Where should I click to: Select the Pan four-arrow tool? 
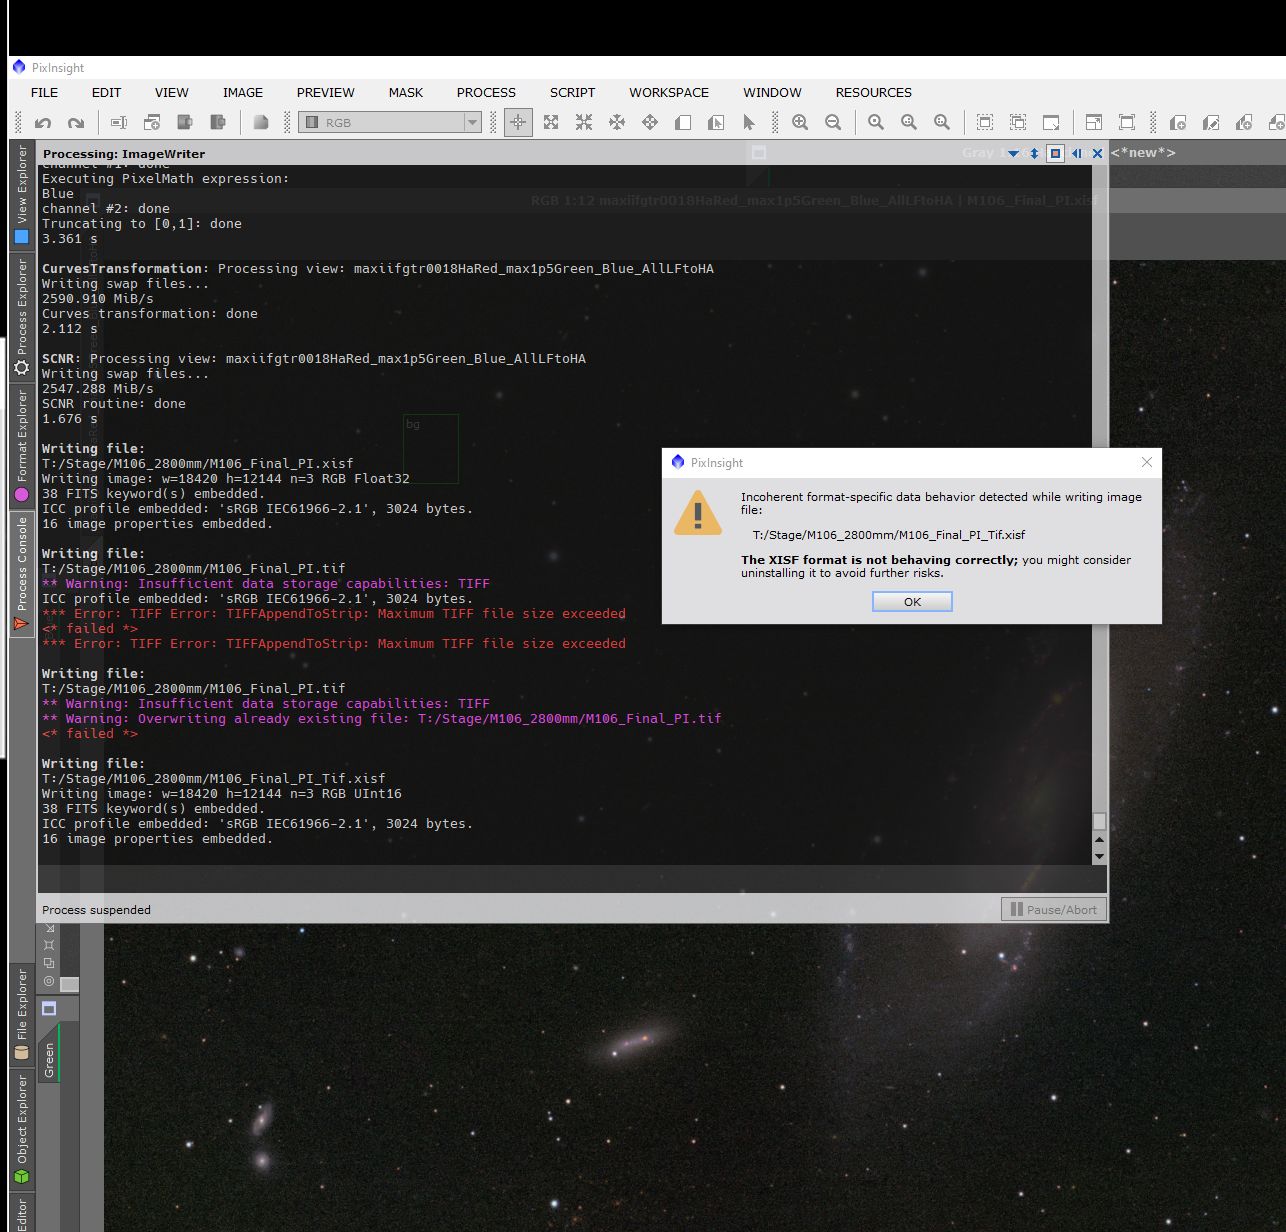[650, 122]
